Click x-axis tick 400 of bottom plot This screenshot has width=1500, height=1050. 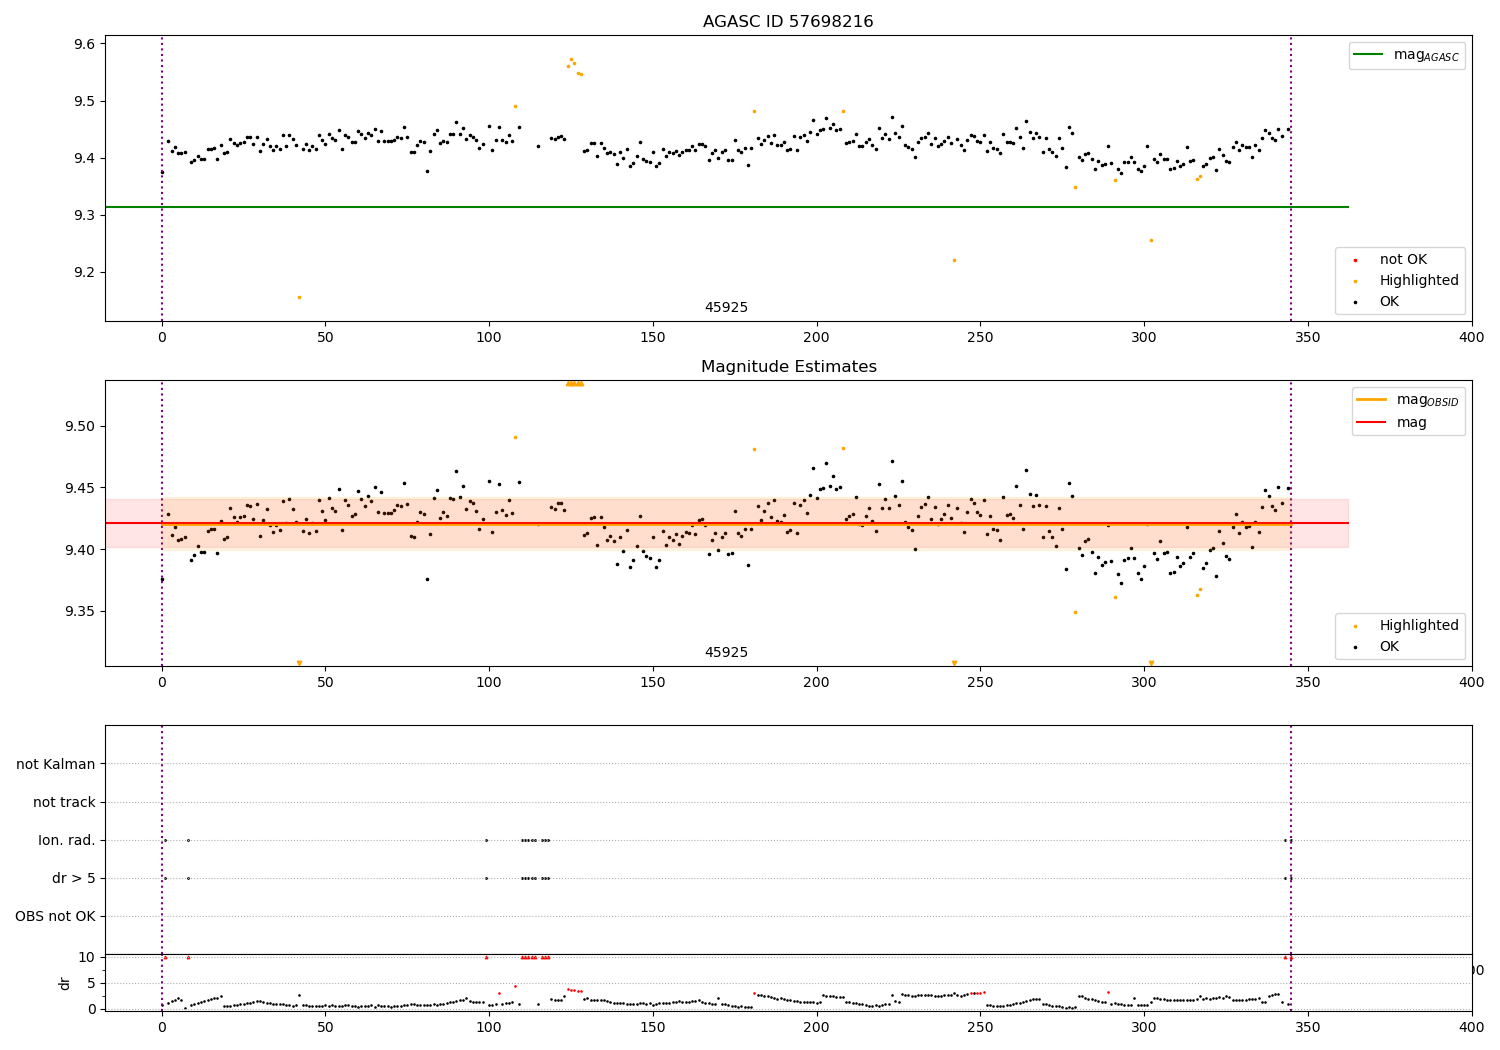(x=1471, y=1027)
